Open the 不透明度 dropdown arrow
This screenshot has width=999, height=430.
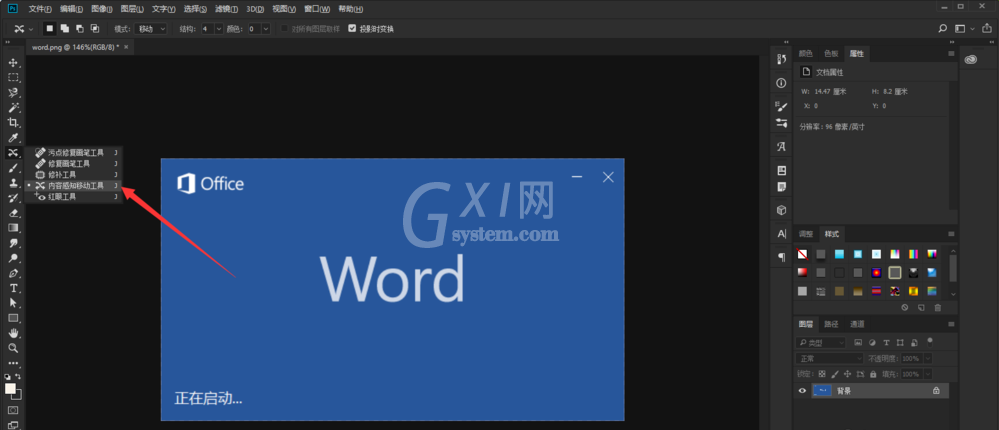pos(927,359)
